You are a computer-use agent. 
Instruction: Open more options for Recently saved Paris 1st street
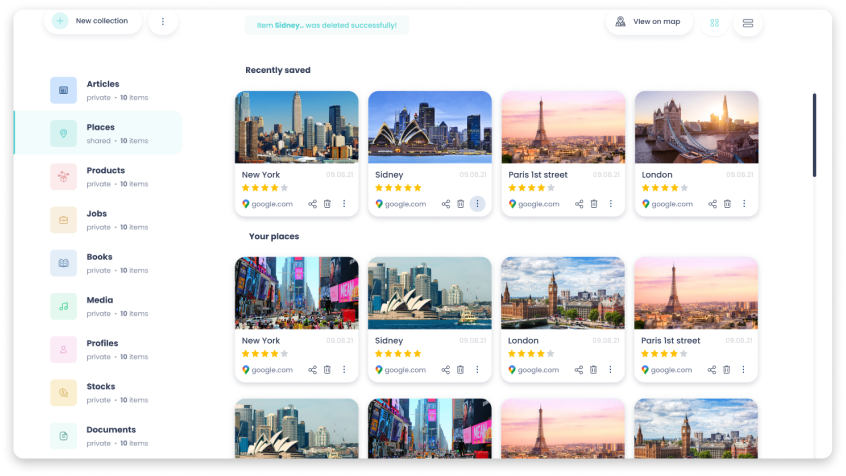pos(611,204)
